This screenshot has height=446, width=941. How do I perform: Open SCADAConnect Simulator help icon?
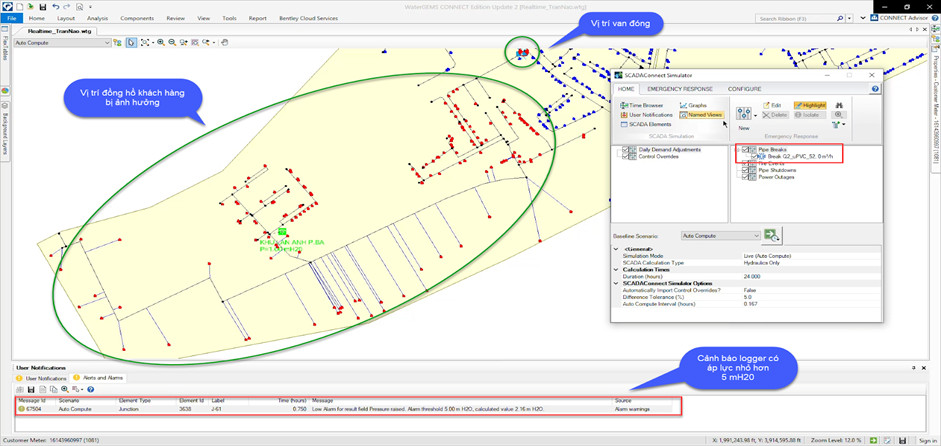click(875, 89)
